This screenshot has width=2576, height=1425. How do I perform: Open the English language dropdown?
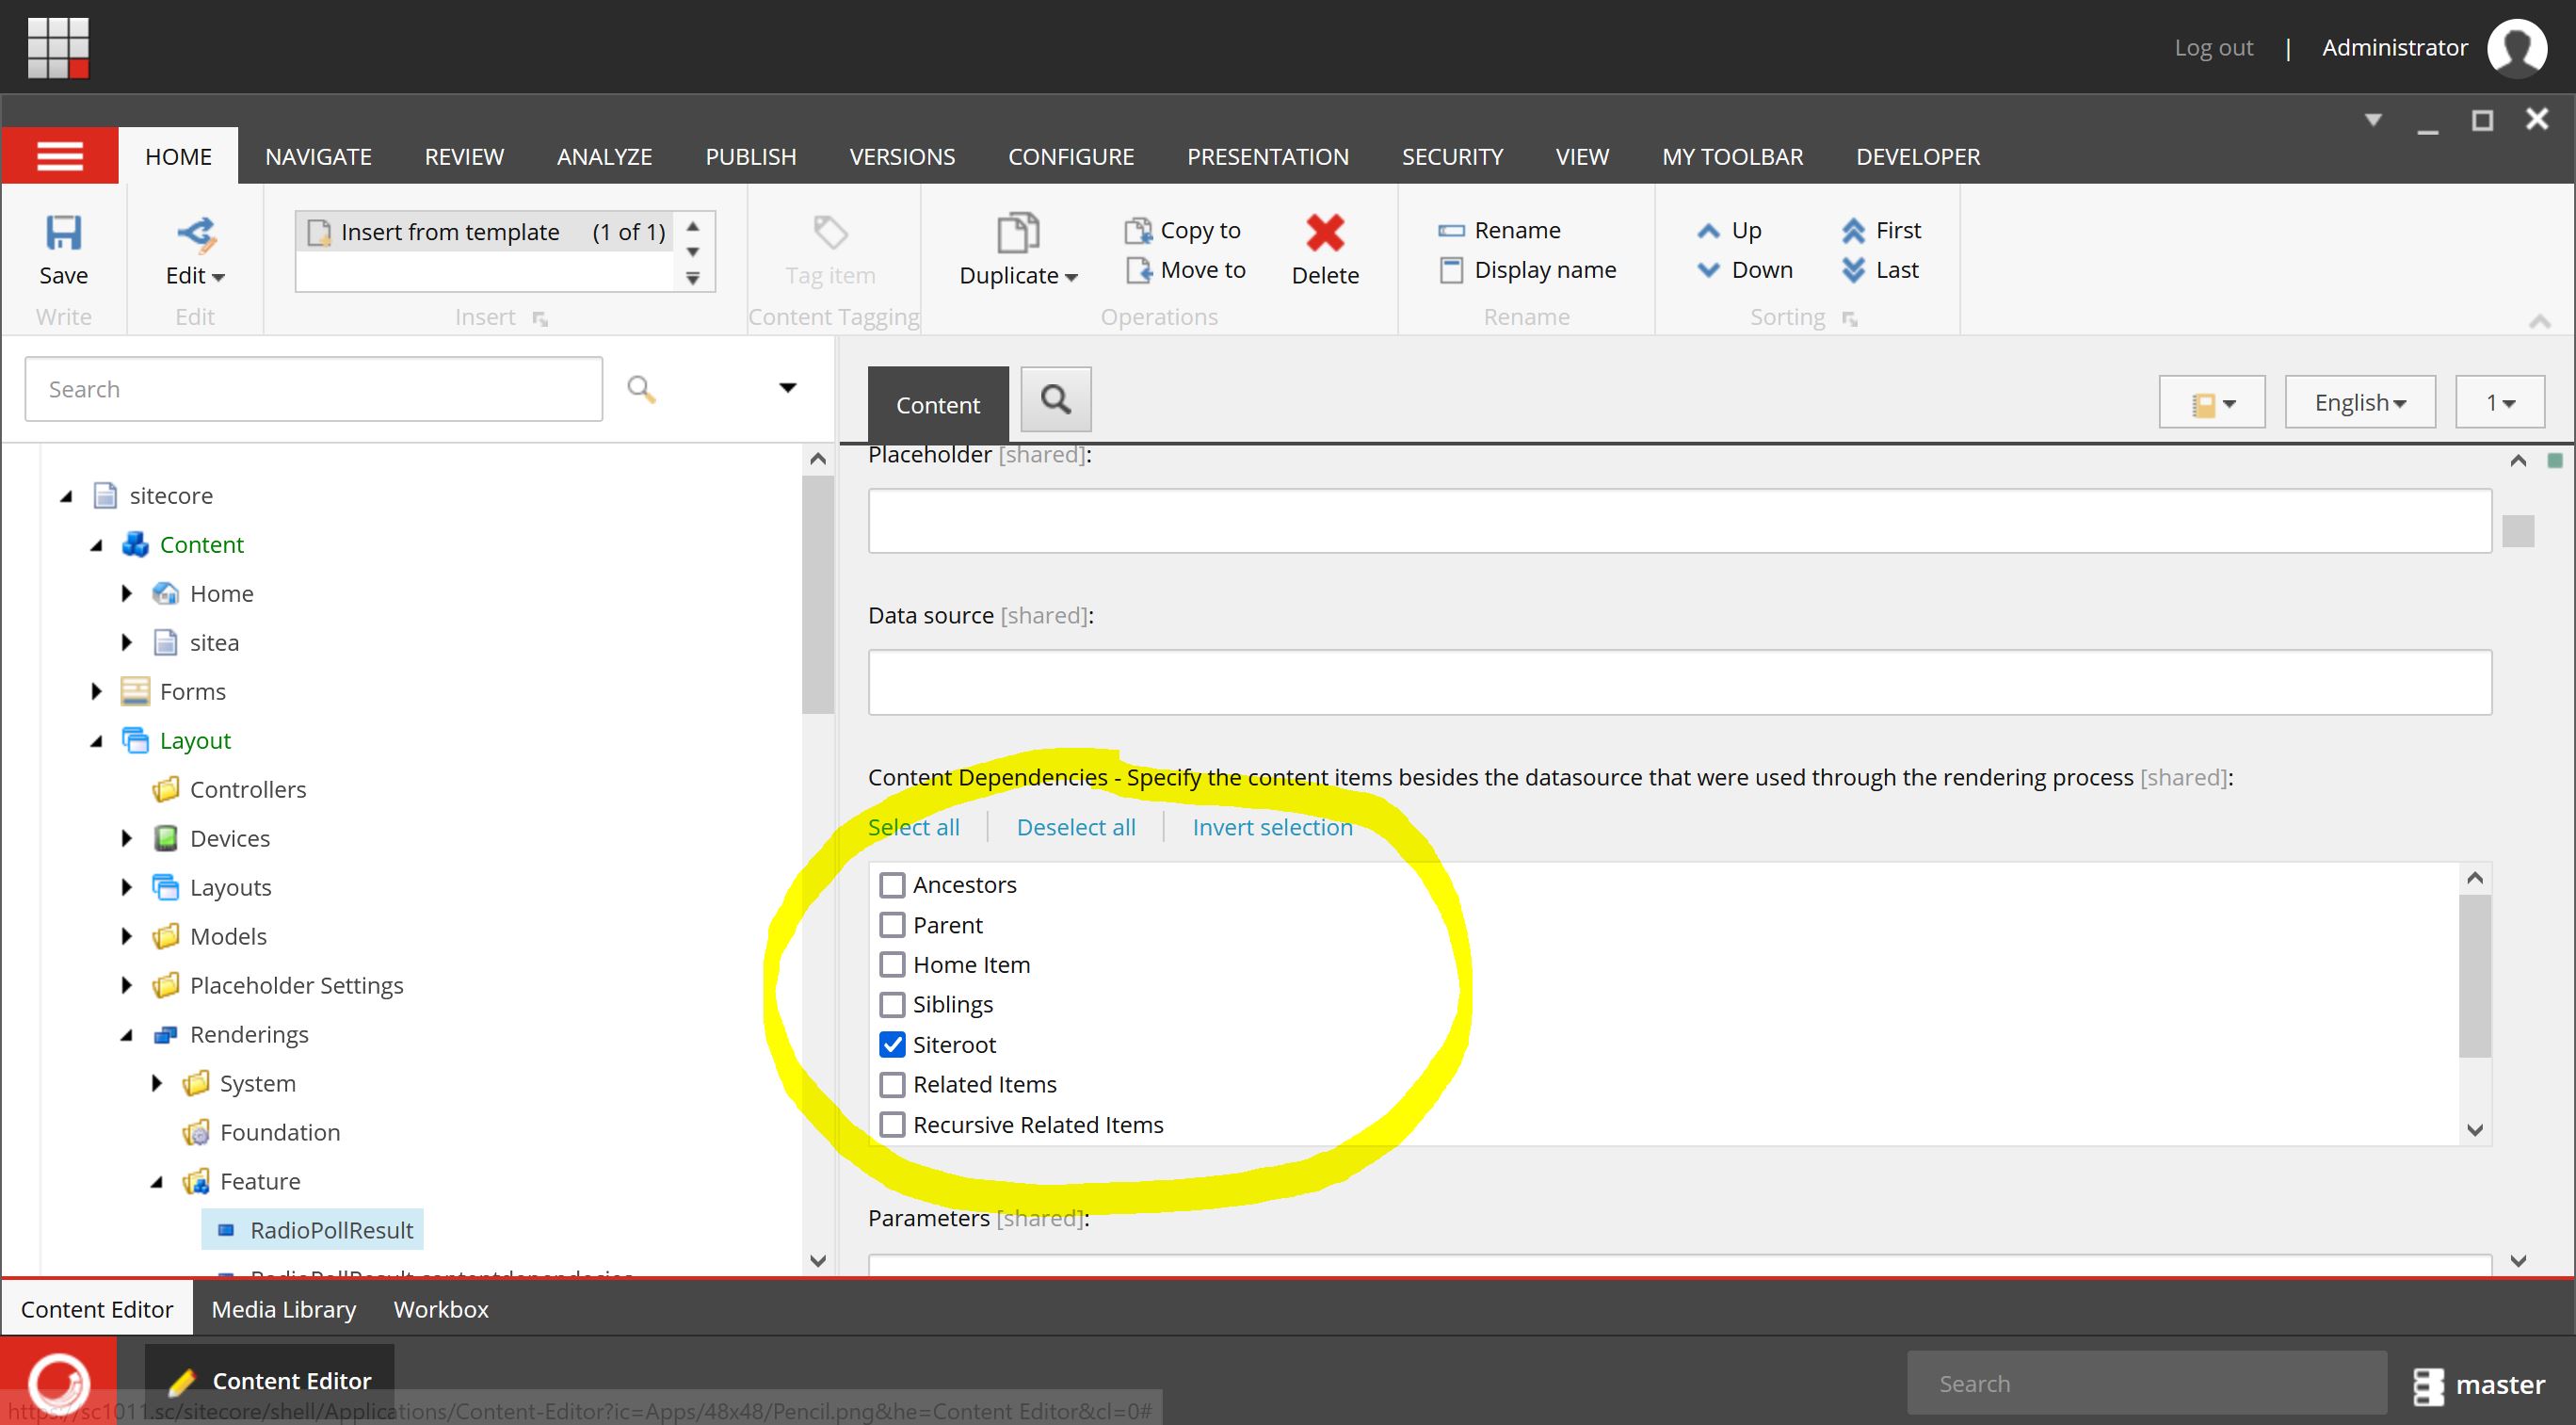[2360, 402]
